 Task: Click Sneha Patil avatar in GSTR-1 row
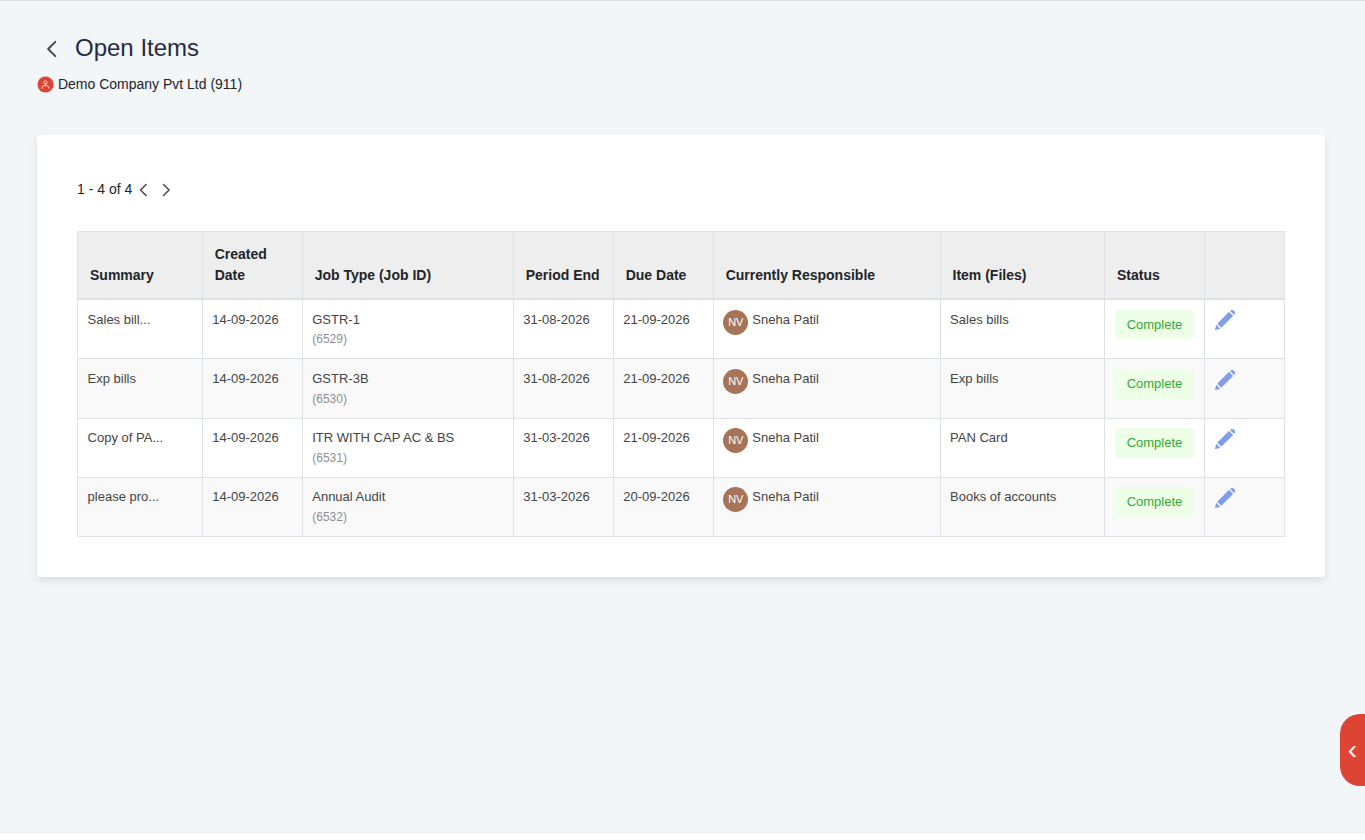(x=736, y=322)
